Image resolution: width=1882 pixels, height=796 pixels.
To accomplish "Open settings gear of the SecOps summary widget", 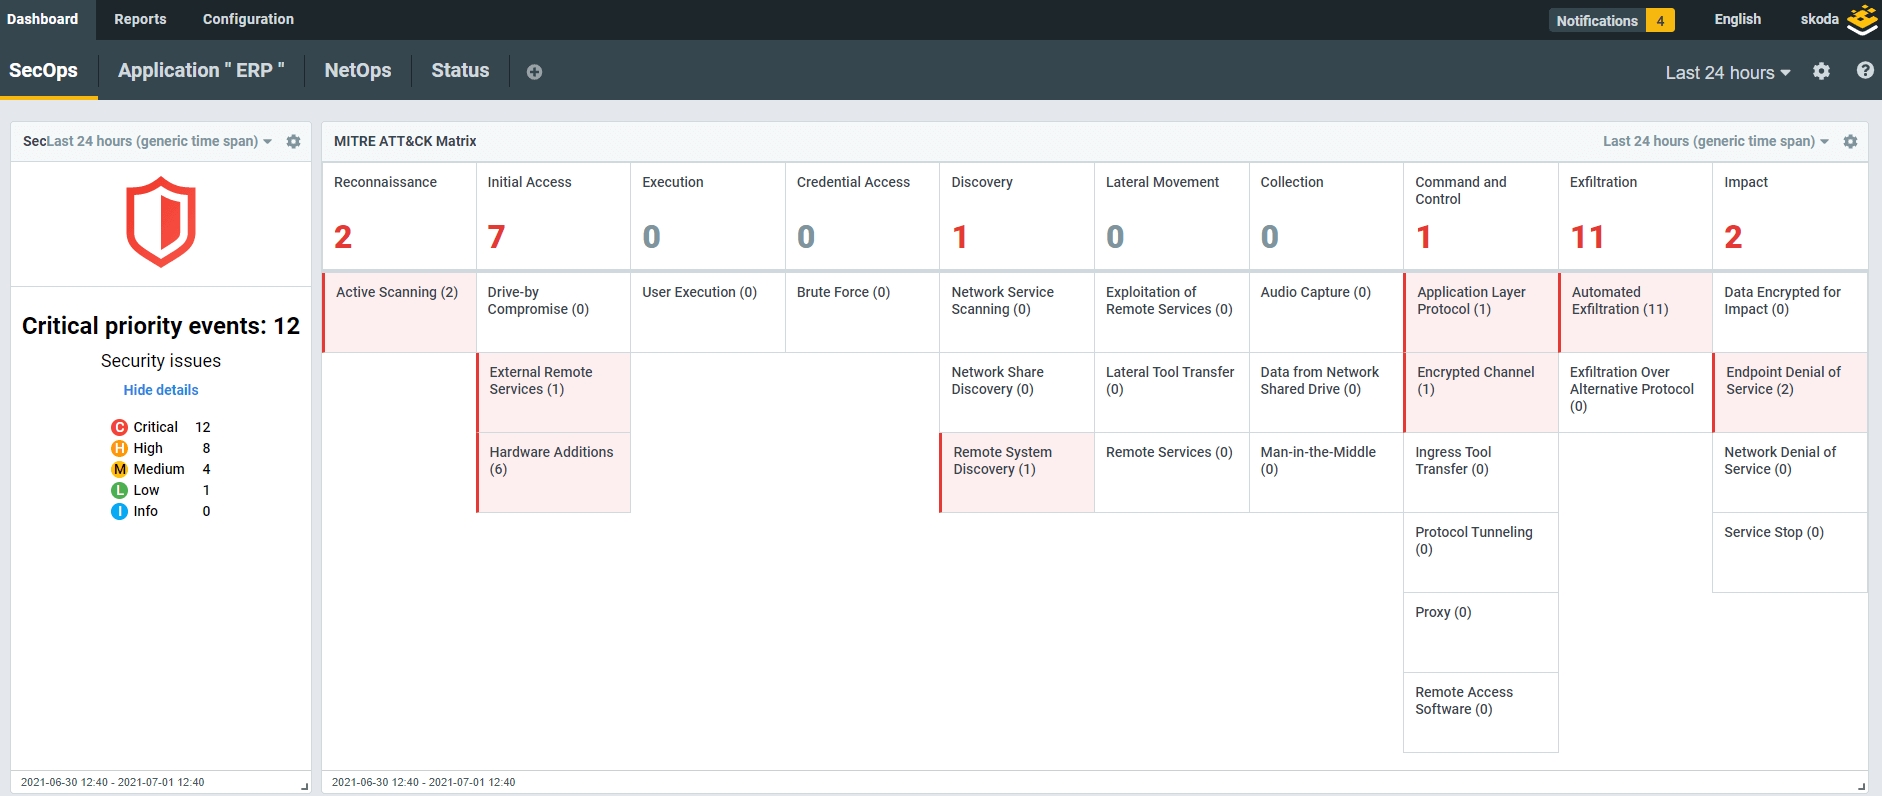I will [x=293, y=142].
